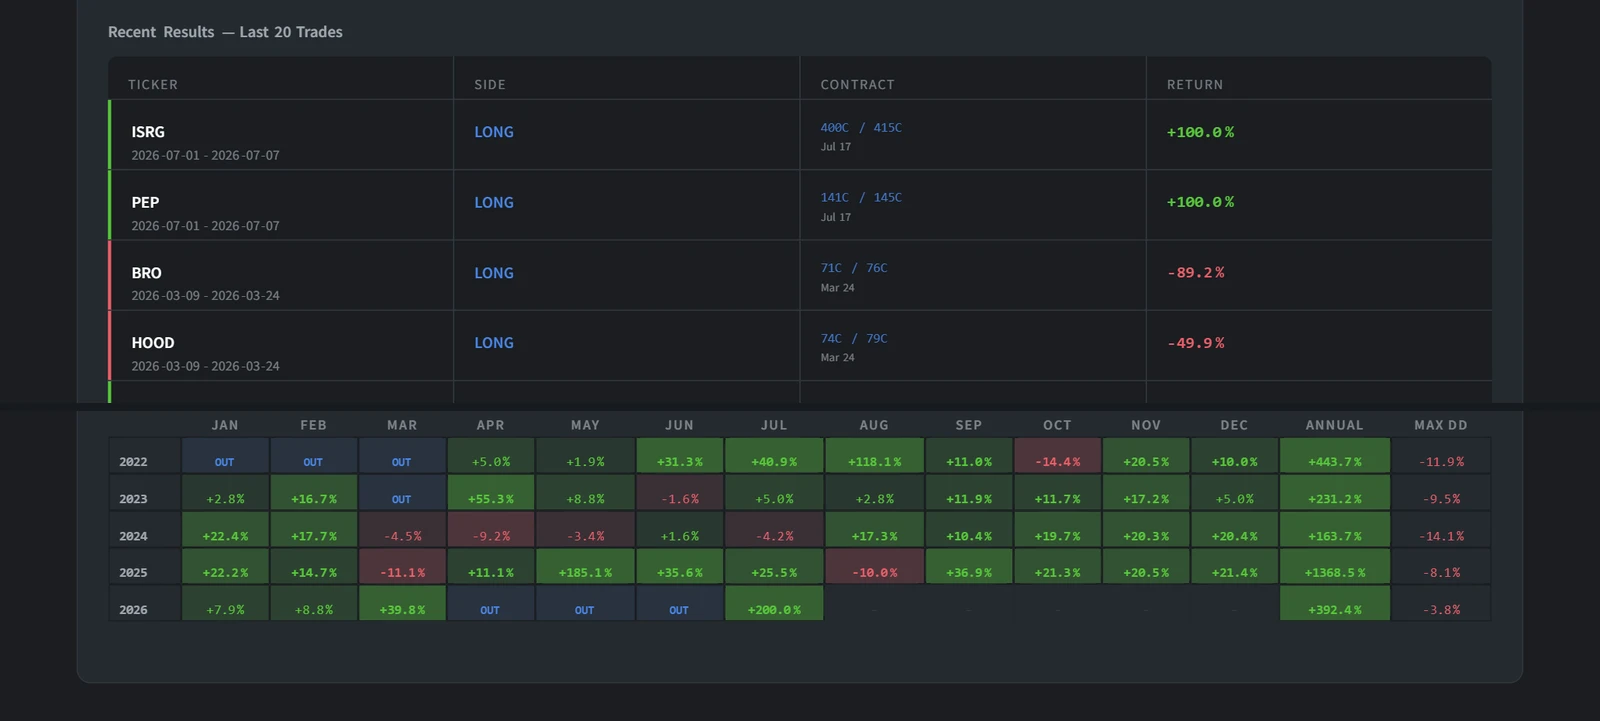Click LONG in the HOOD row
Image resolution: width=1600 pixels, height=721 pixels.
point(494,343)
